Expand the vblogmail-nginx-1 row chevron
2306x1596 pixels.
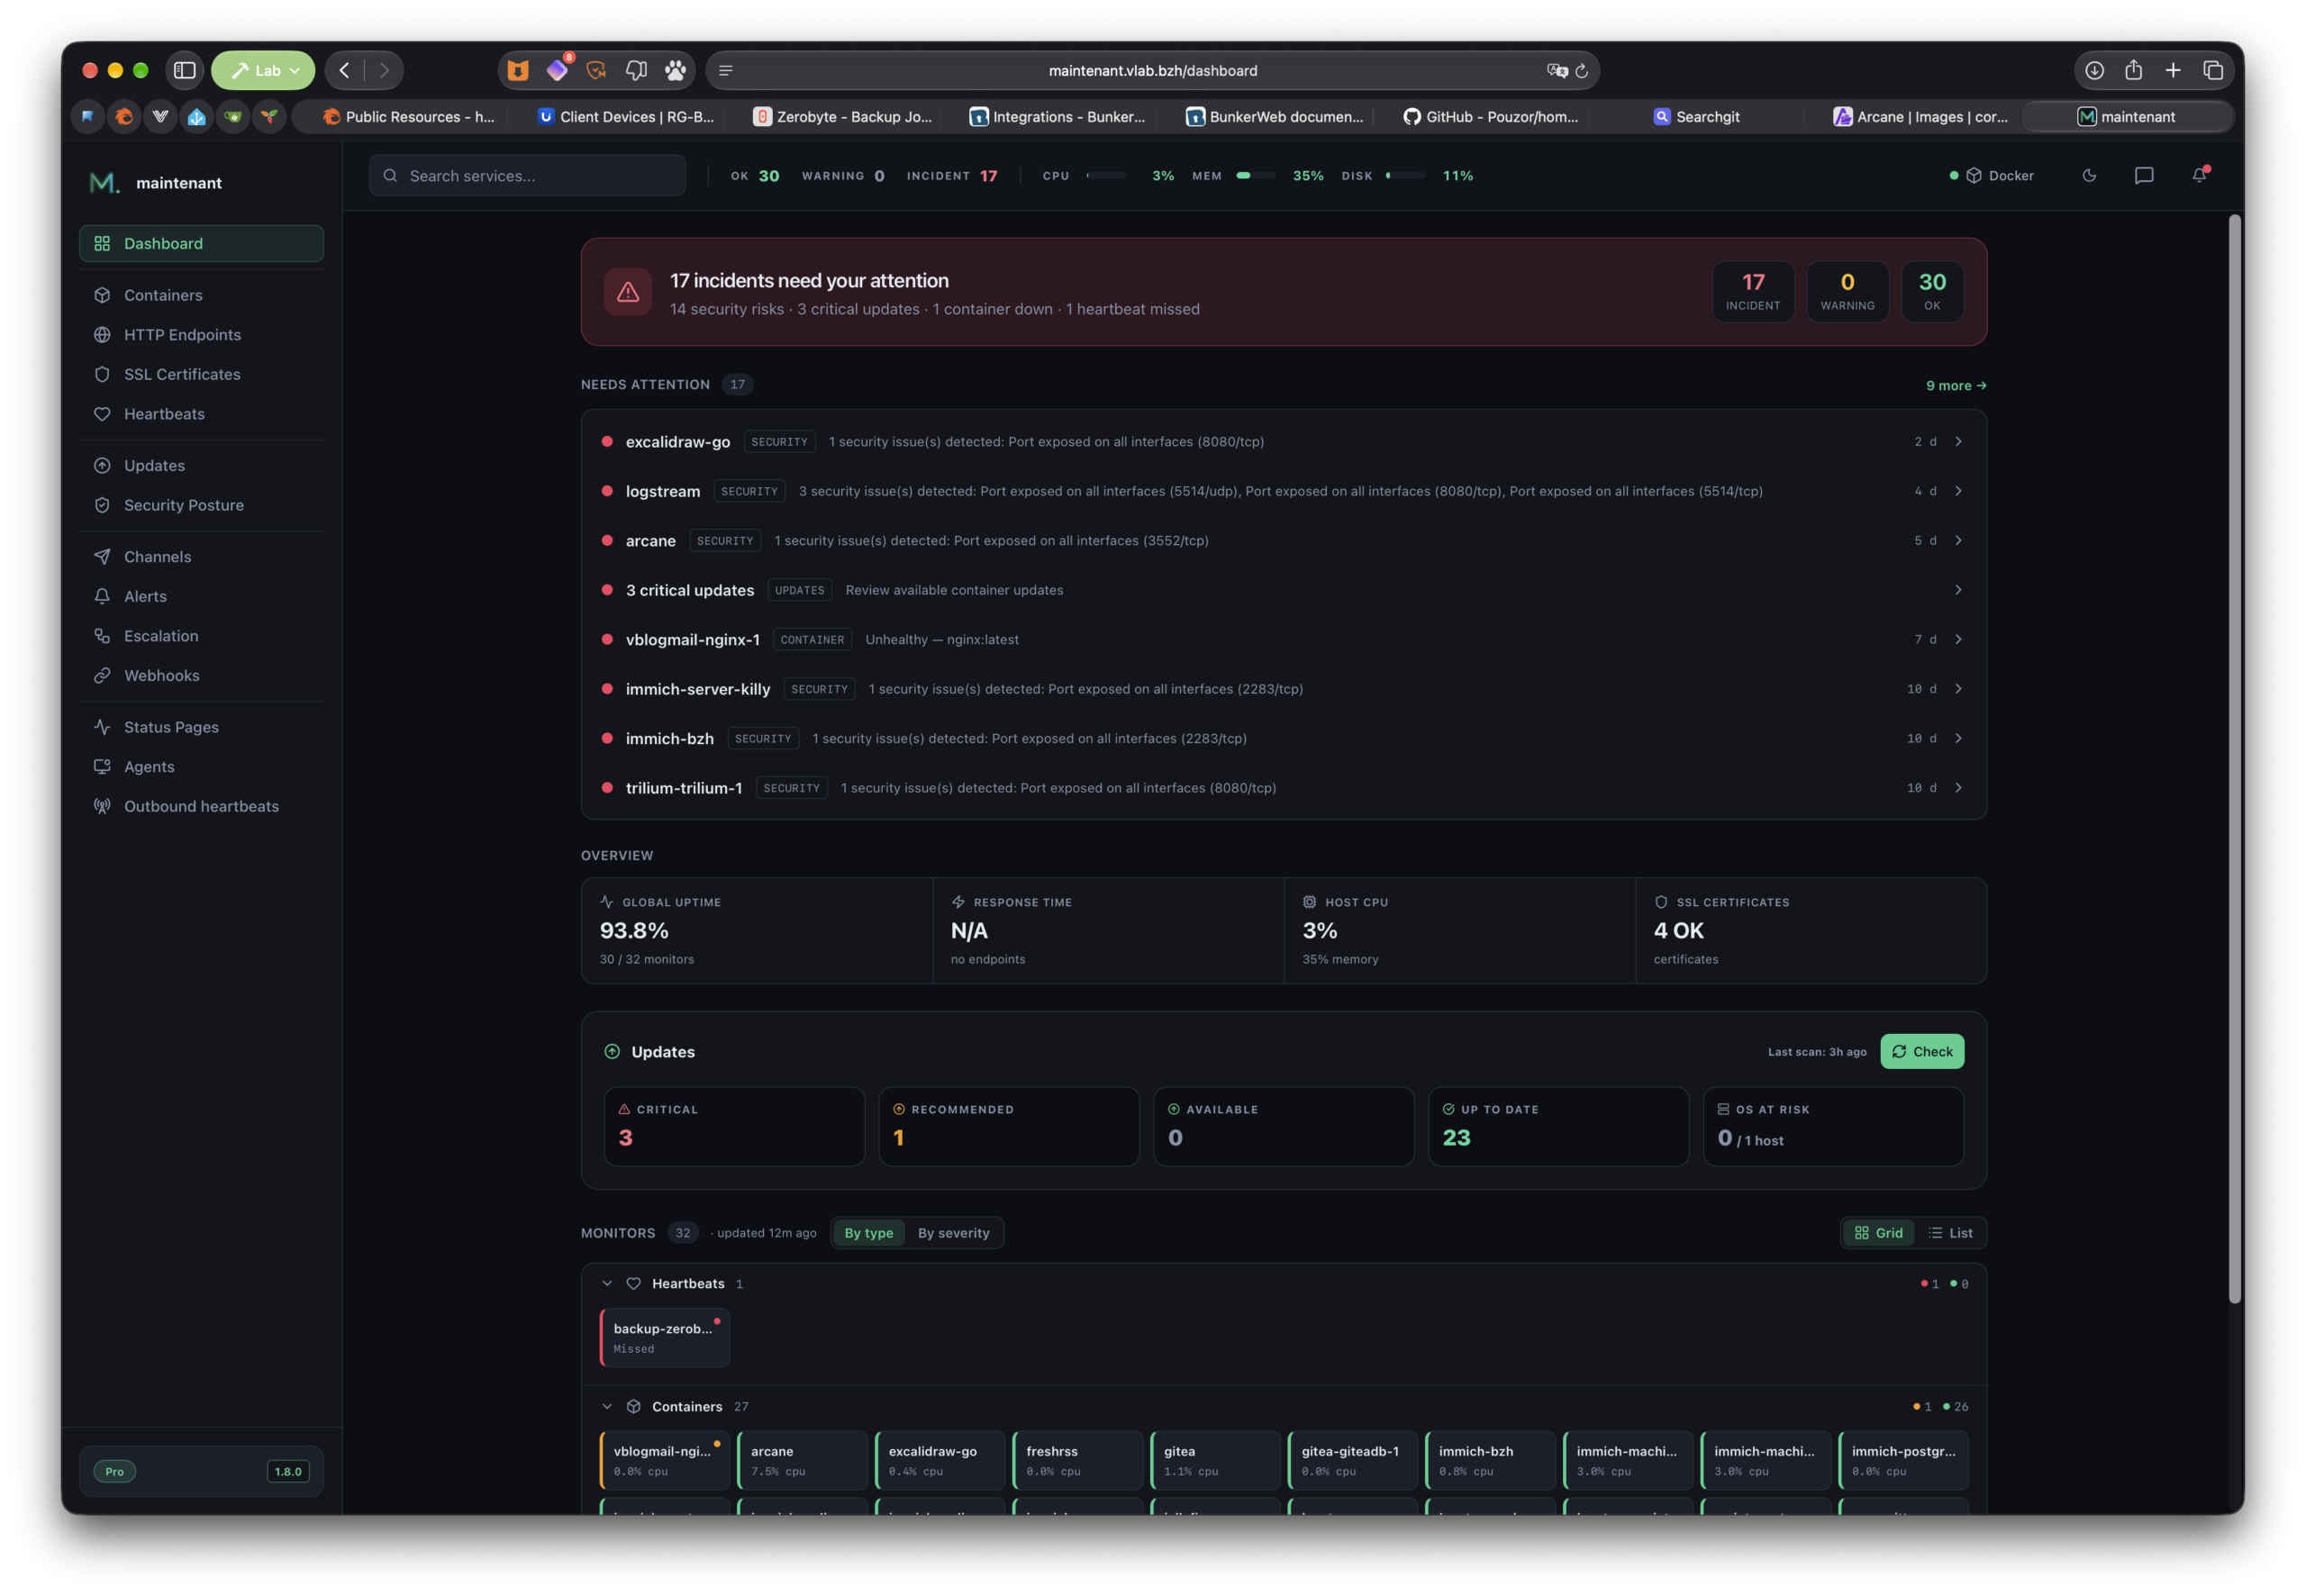point(1958,639)
